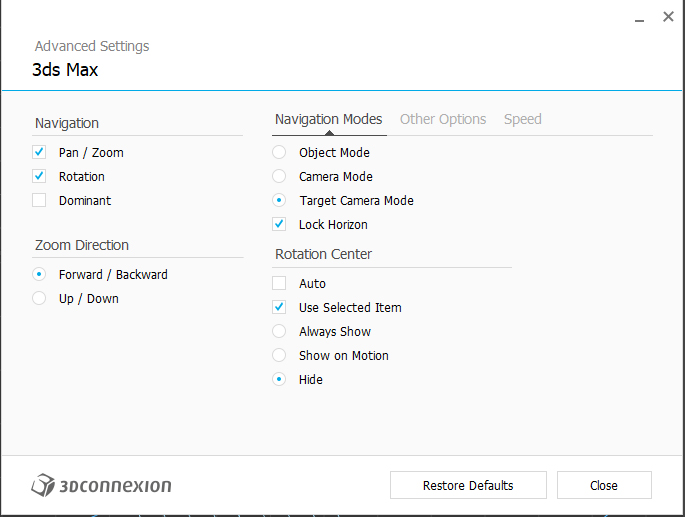Enable the Dominant checkbox
Screen dimensions: 685x517
pos(39,200)
